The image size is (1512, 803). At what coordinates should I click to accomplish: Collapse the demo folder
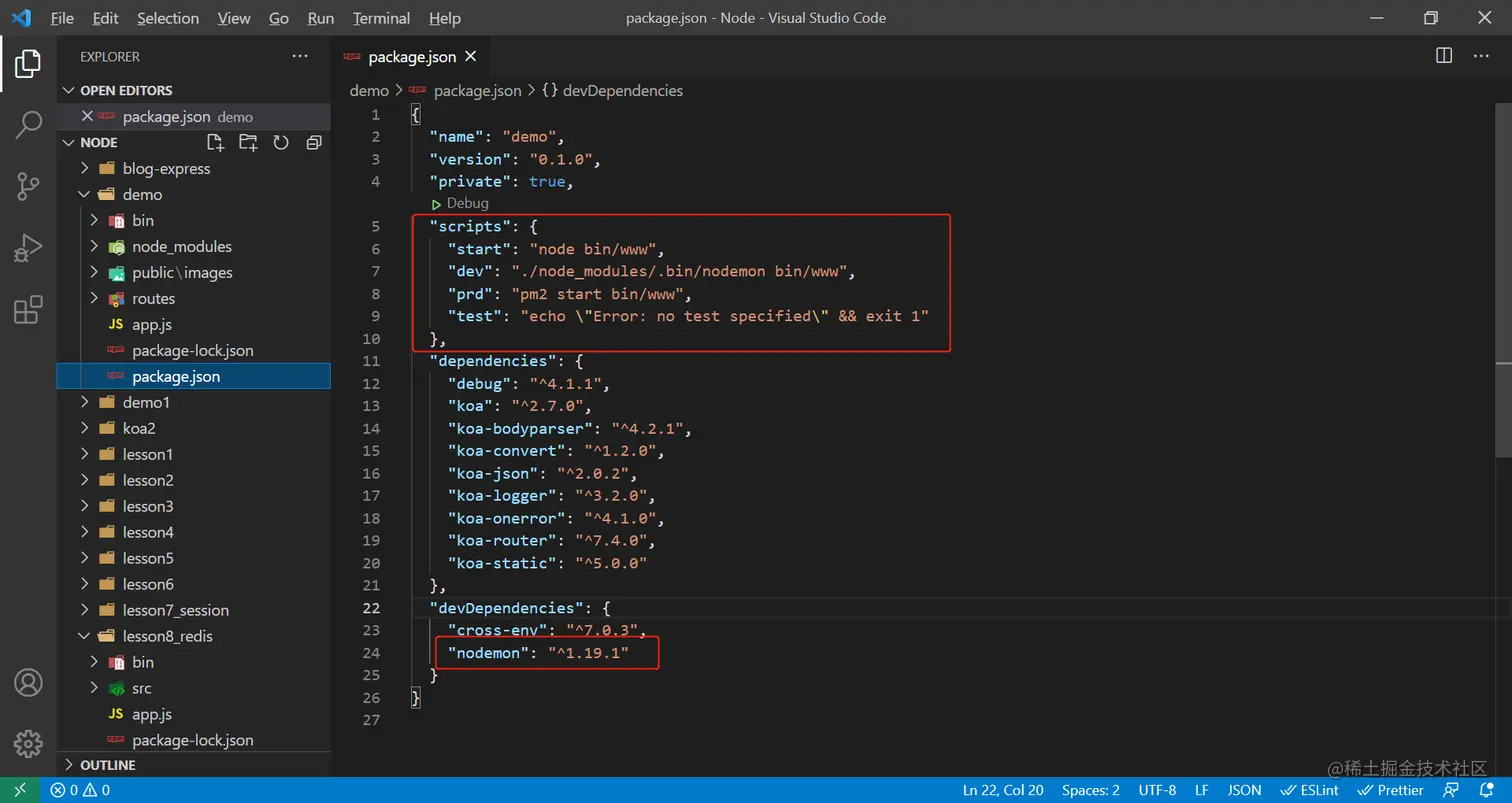pos(194,194)
